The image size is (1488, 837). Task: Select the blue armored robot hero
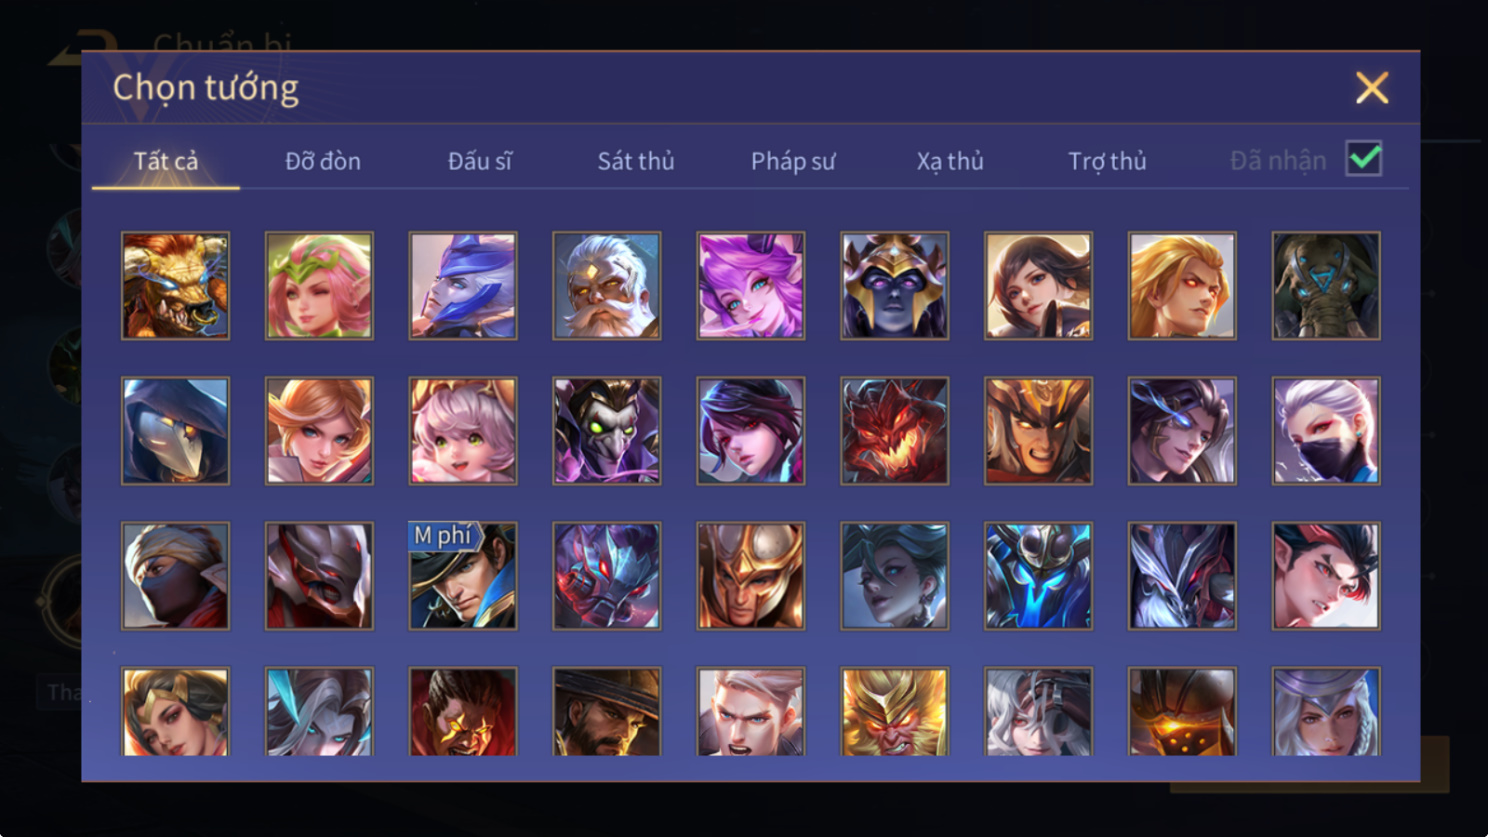[x=1038, y=576]
